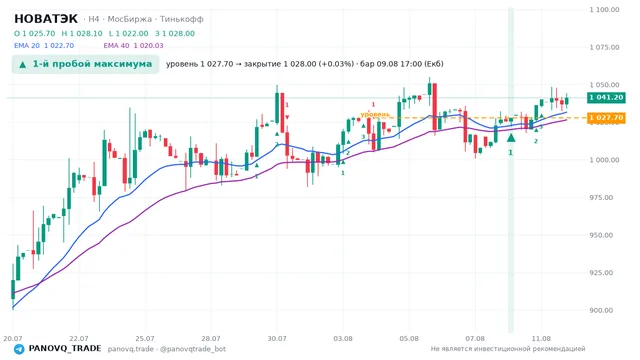Select the НОВАТЭК ticker title
The height and width of the screenshot is (360, 640).
tap(46, 19)
